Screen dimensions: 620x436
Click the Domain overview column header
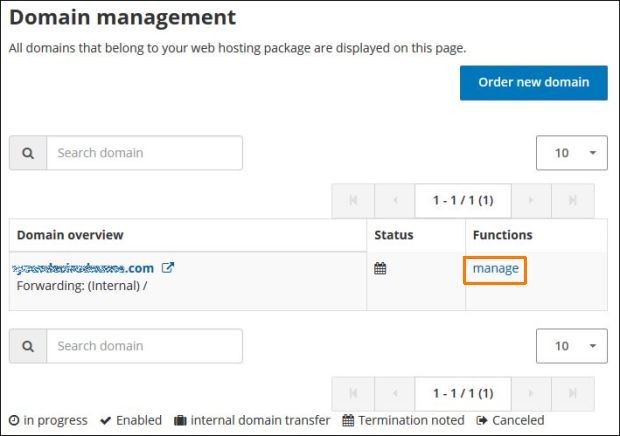[x=70, y=235]
